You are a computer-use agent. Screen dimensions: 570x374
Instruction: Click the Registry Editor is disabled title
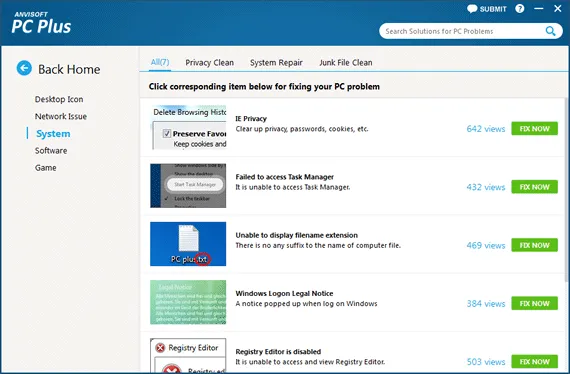coord(278,351)
